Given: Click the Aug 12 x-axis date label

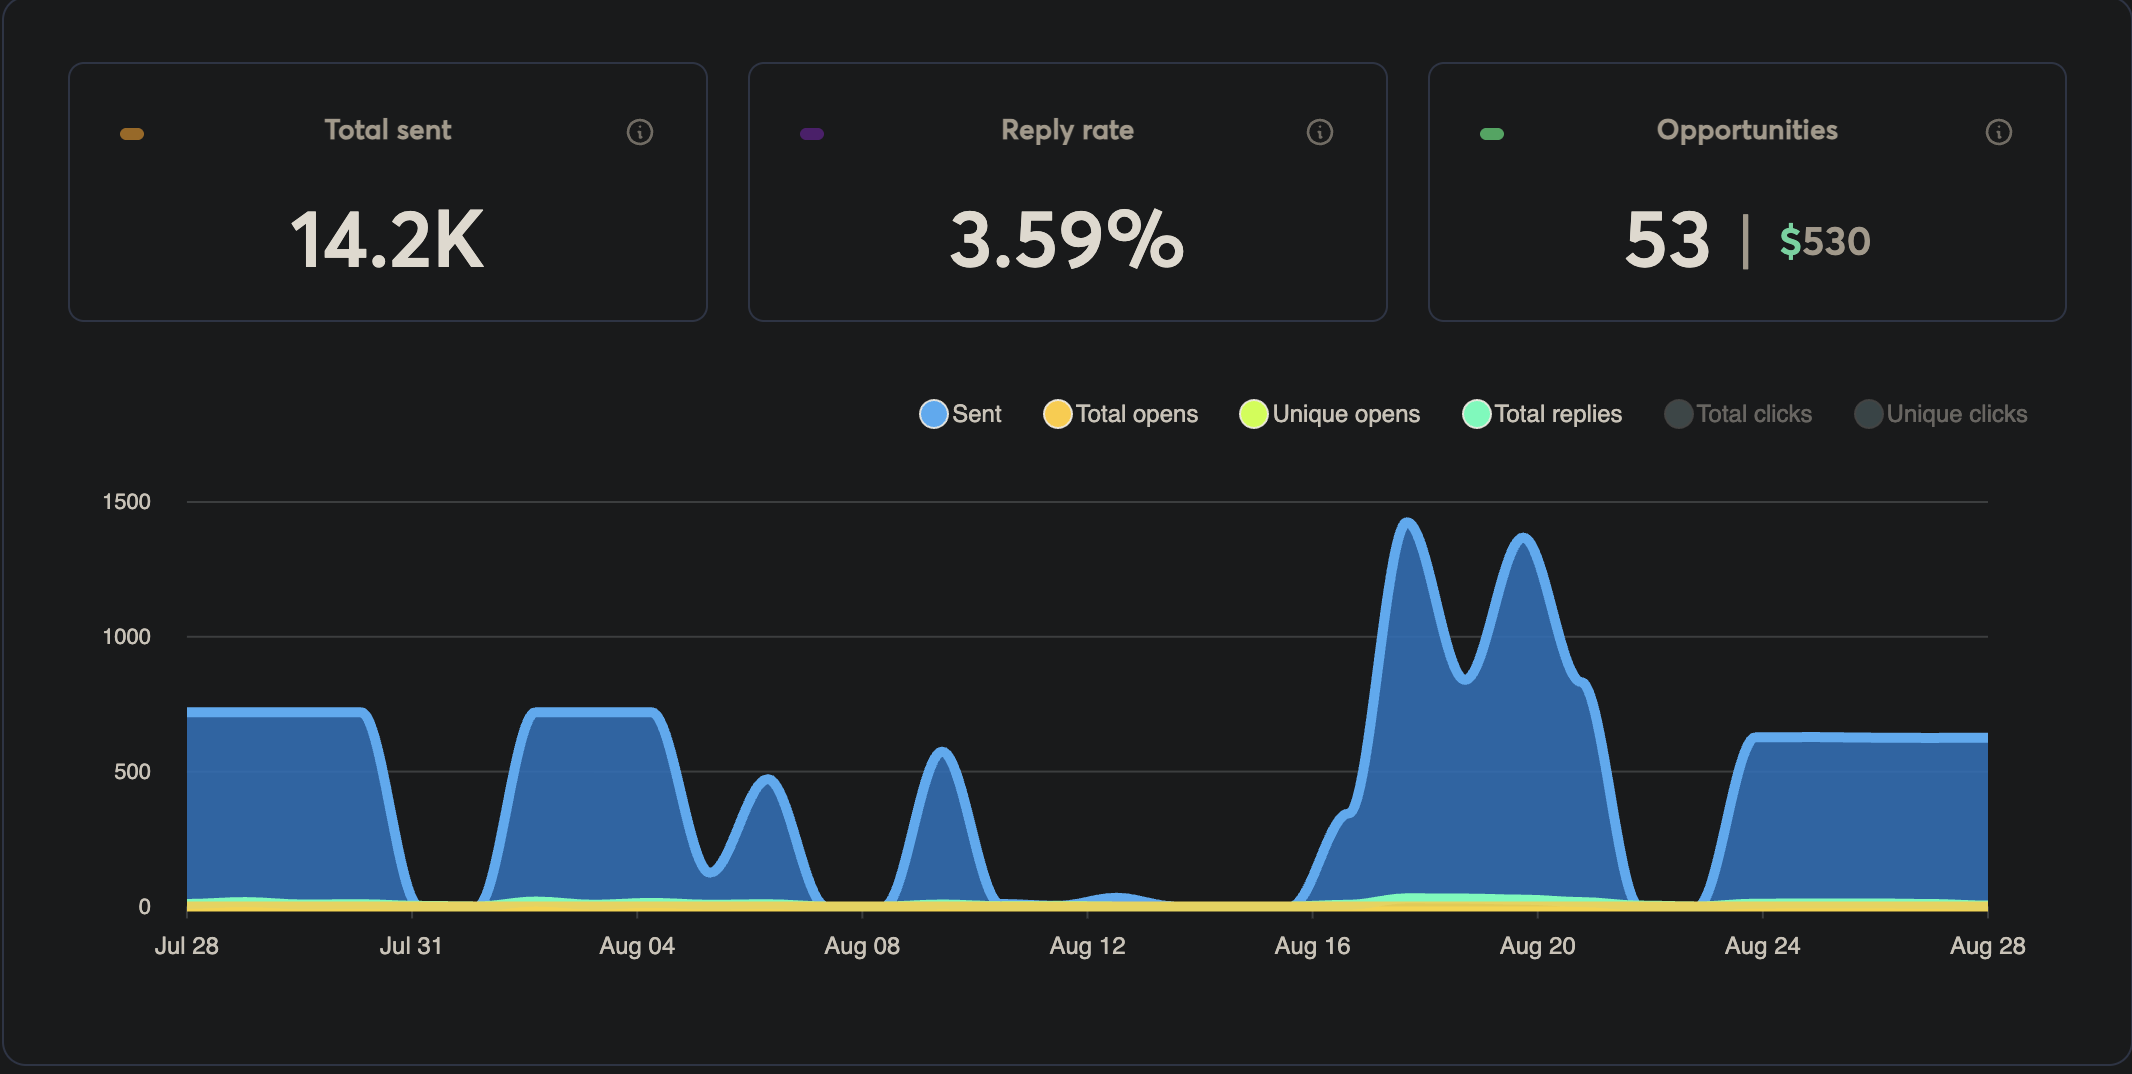Looking at the screenshot, I should 1087,946.
